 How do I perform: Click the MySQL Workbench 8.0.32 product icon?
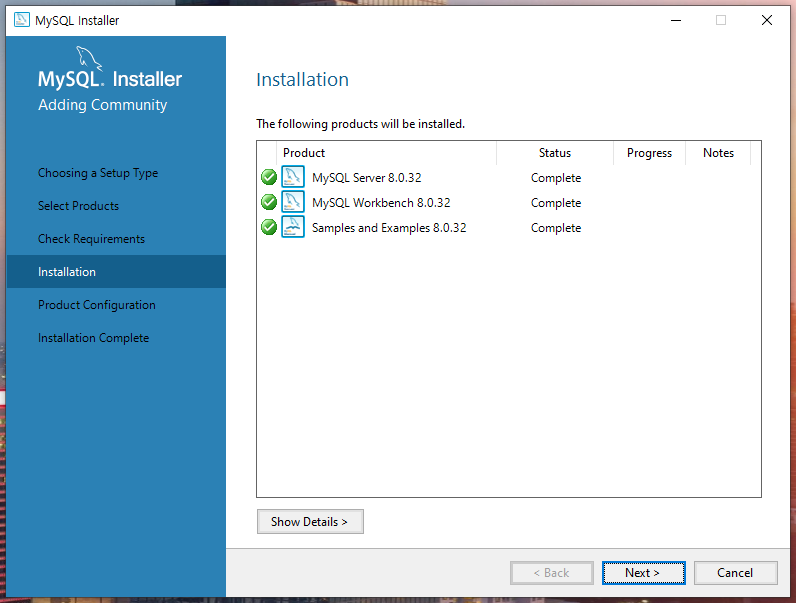click(293, 202)
